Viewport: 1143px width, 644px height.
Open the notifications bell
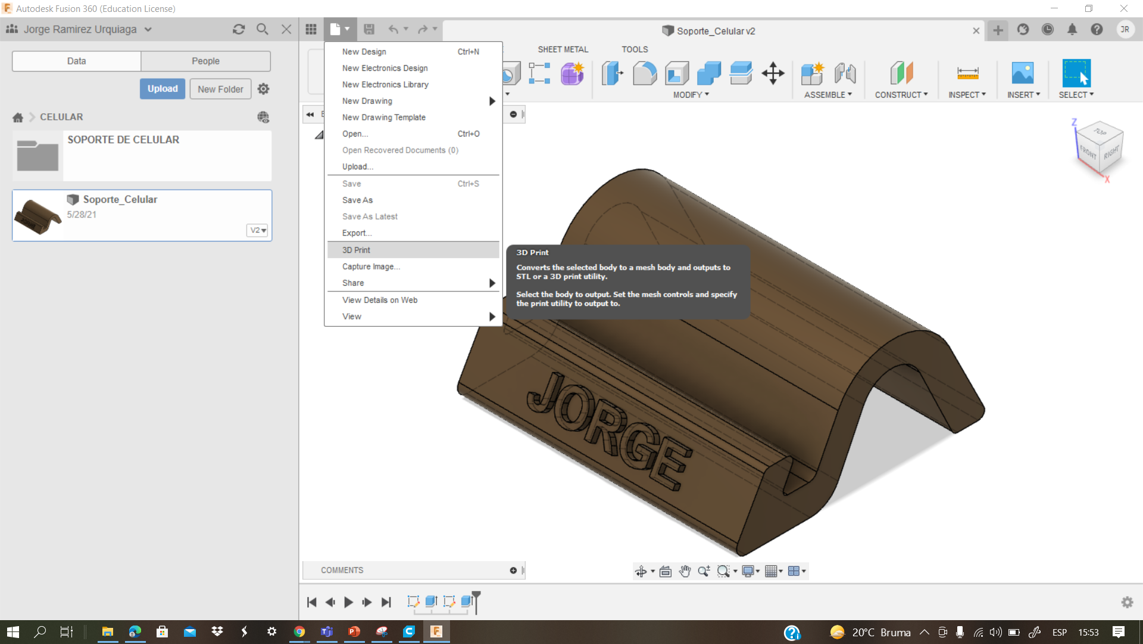1072,30
